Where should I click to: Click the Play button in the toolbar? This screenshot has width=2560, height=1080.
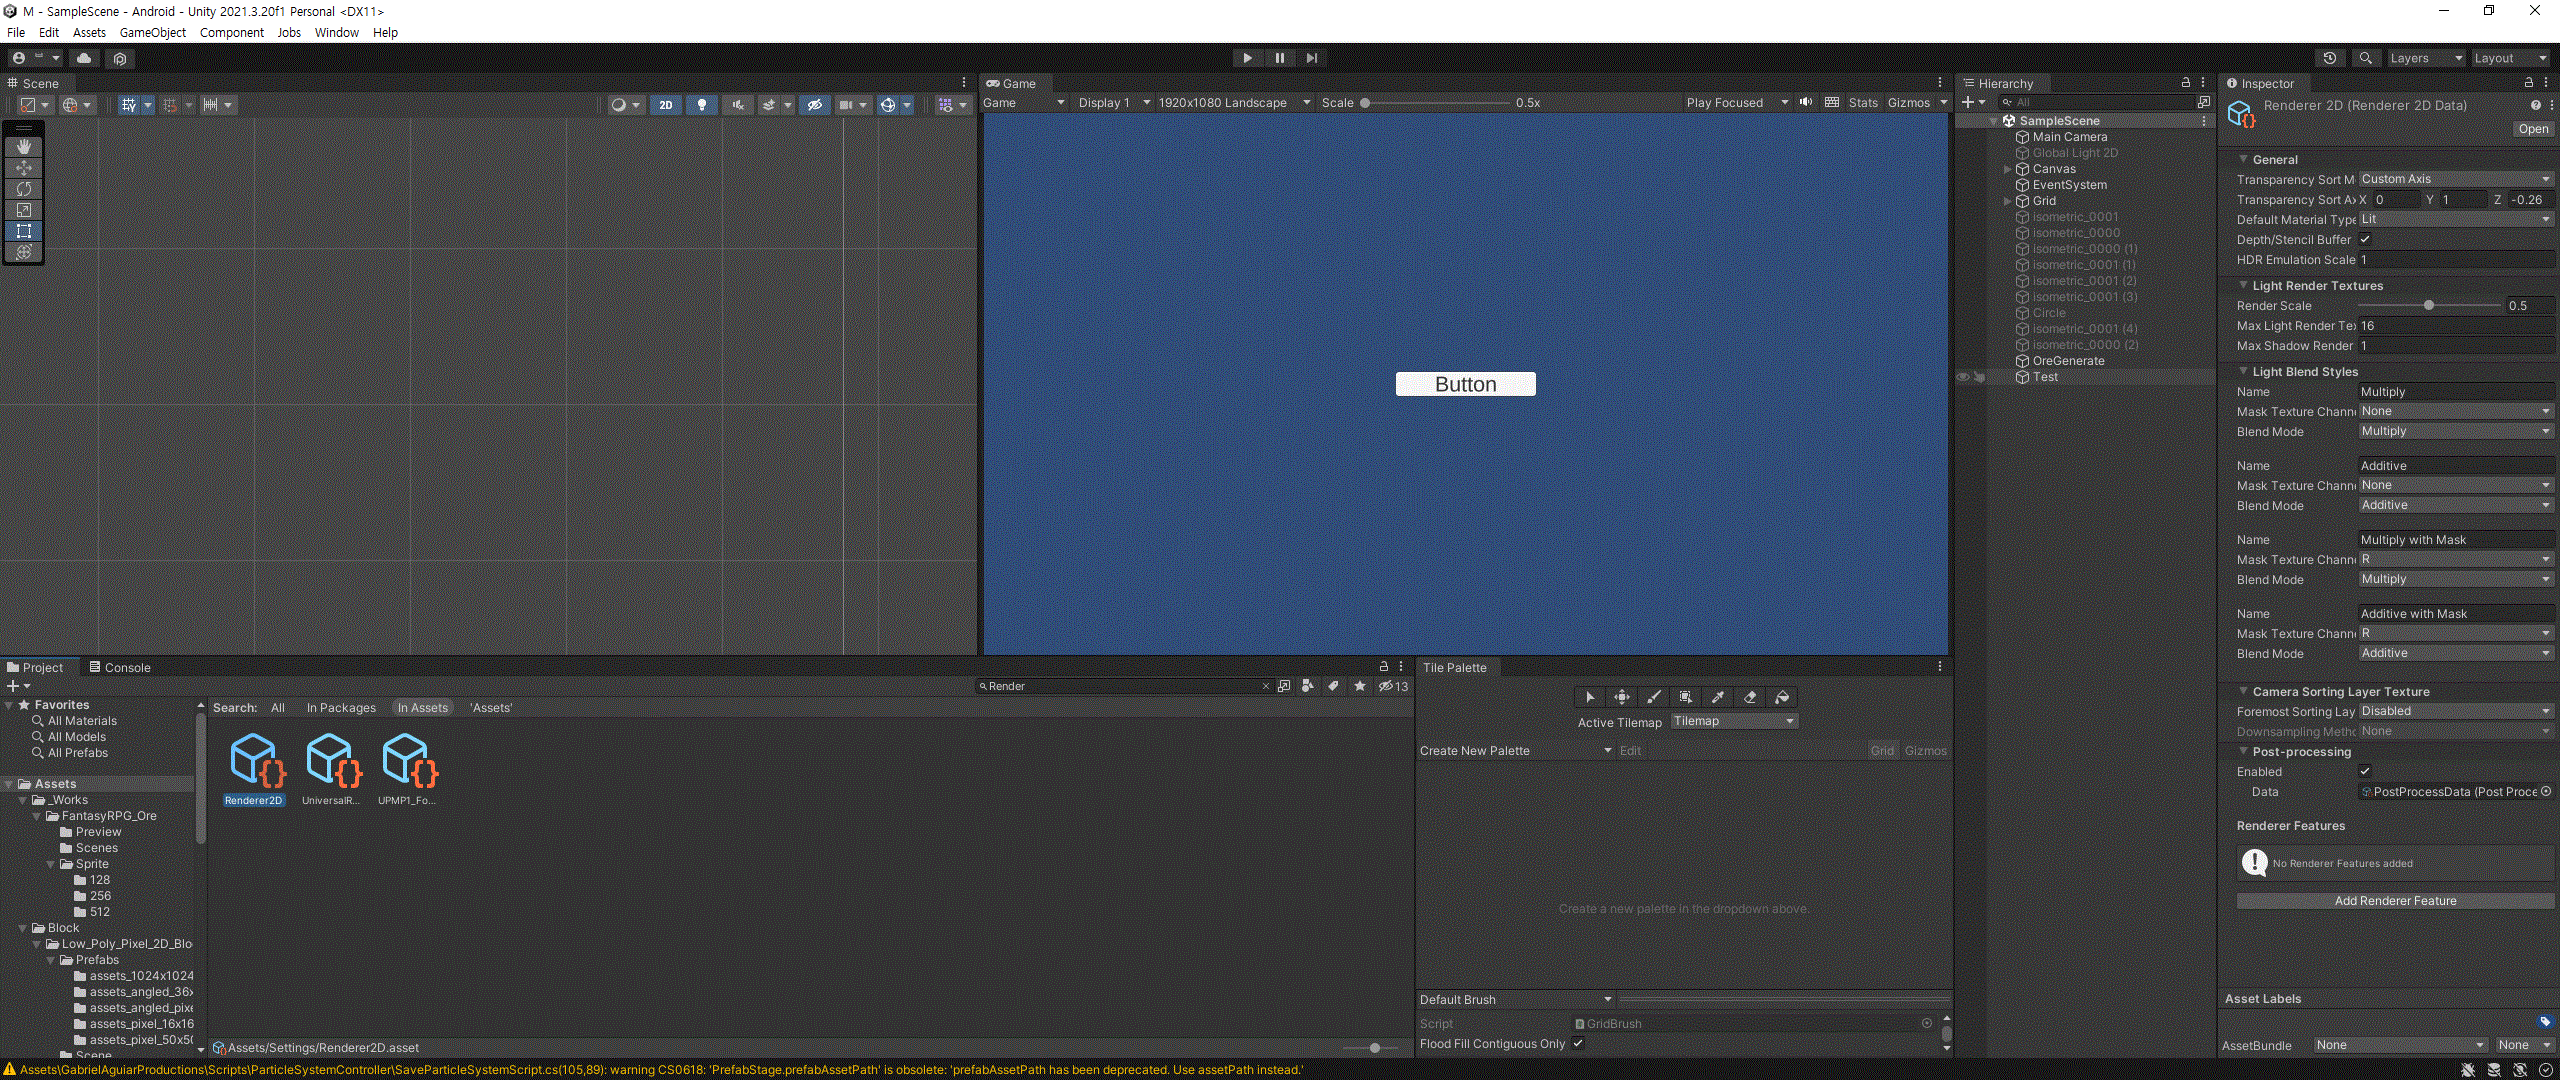coord(1247,58)
